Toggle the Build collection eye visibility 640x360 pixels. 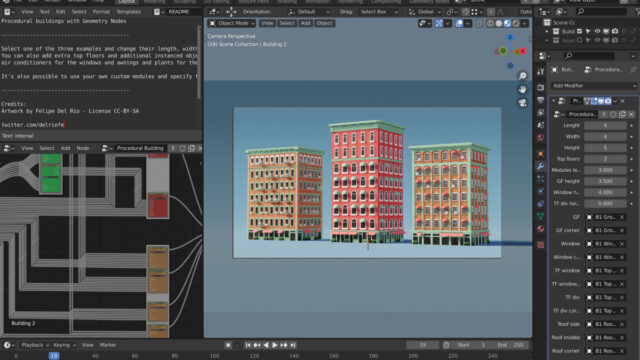click(597, 31)
